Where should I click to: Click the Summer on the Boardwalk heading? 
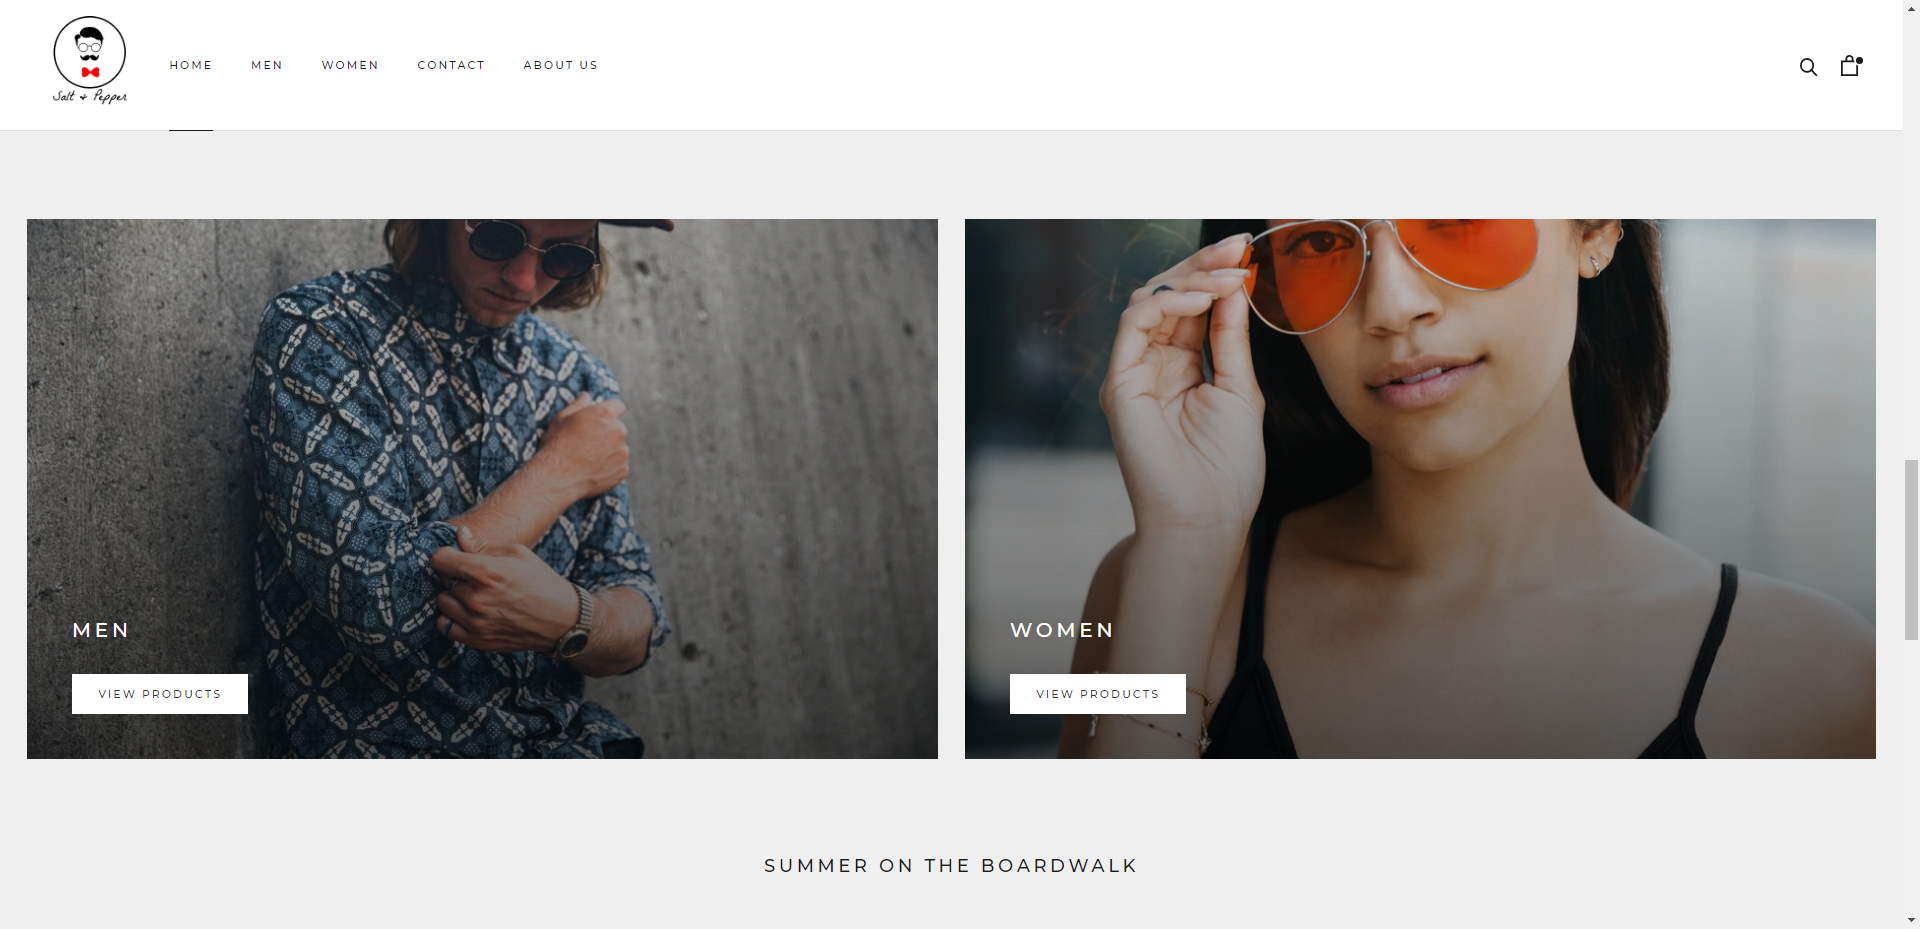tap(951, 866)
